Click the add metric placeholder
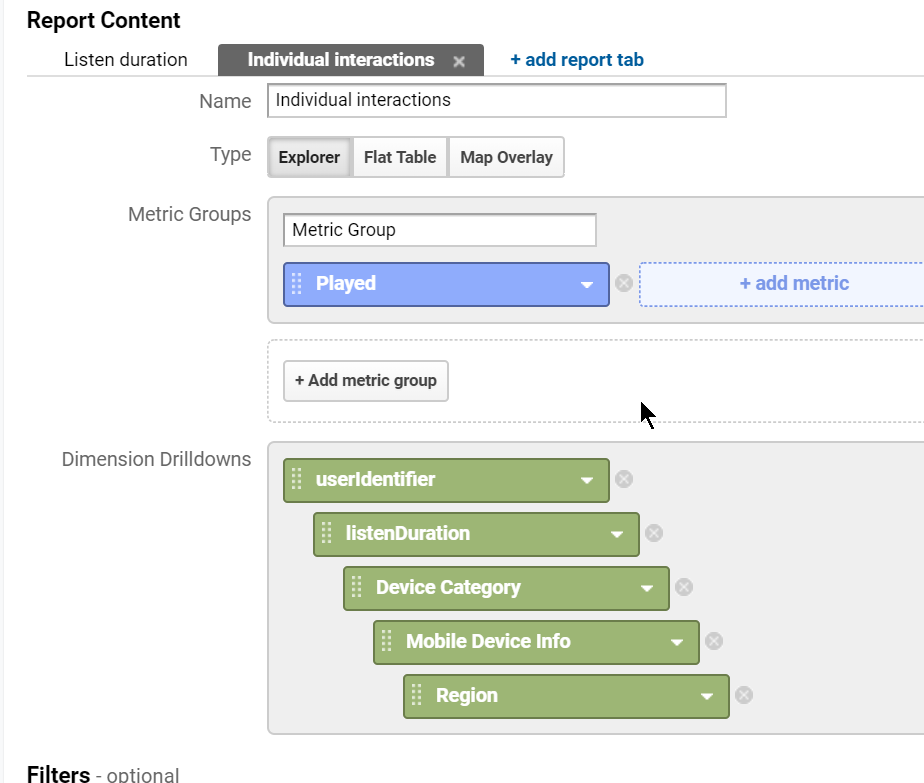Viewport: 924px width, 783px height. point(793,283)
